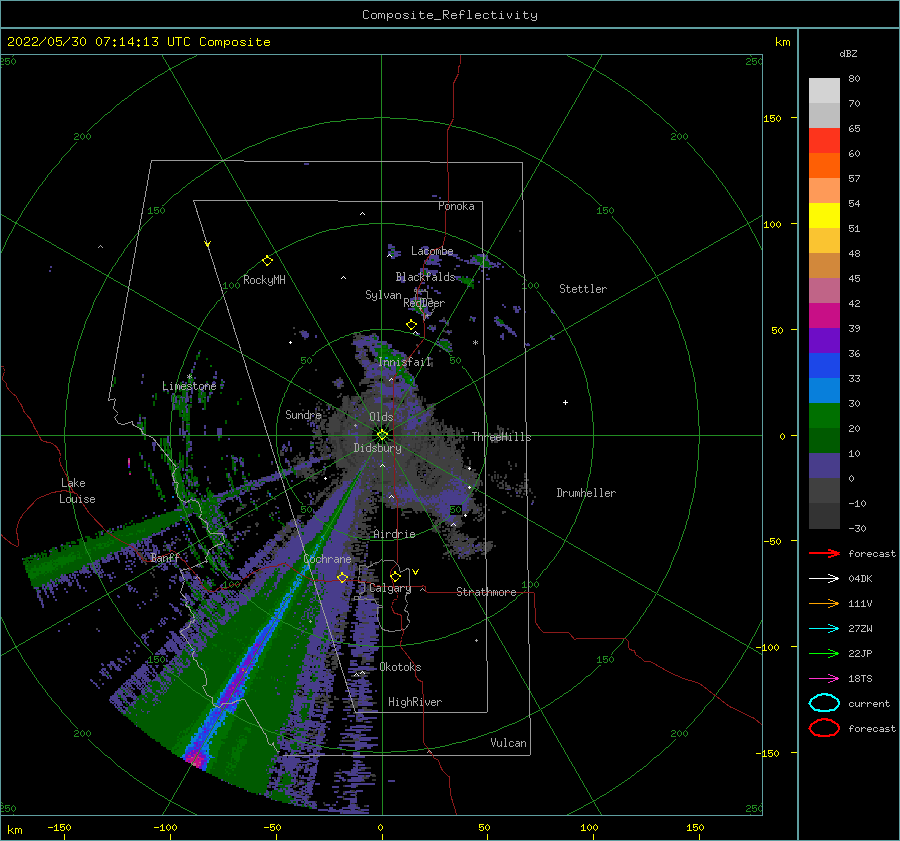Viewport: 900px width, 841px height.
Task: Click the Sundre city label
Action: [x=303, y=414]
